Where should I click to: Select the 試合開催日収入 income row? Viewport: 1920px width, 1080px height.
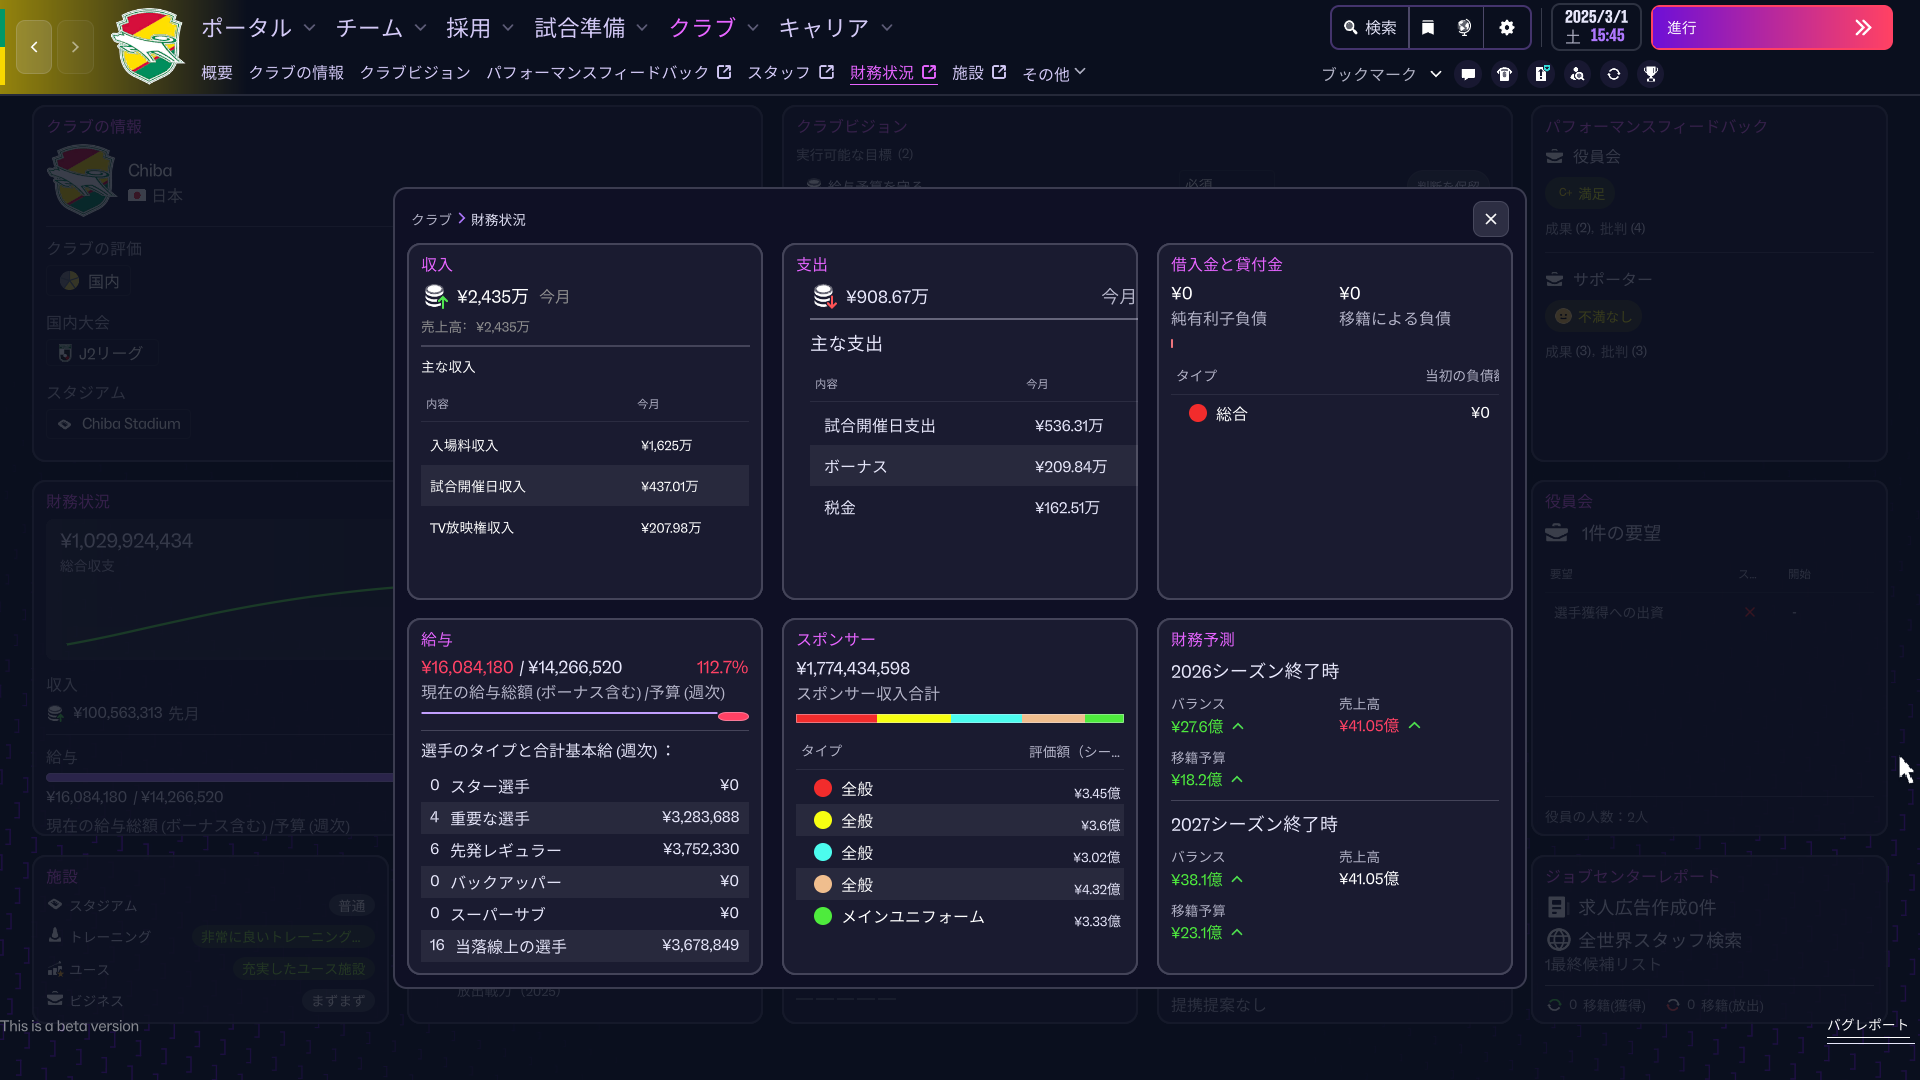pos(585,486)
